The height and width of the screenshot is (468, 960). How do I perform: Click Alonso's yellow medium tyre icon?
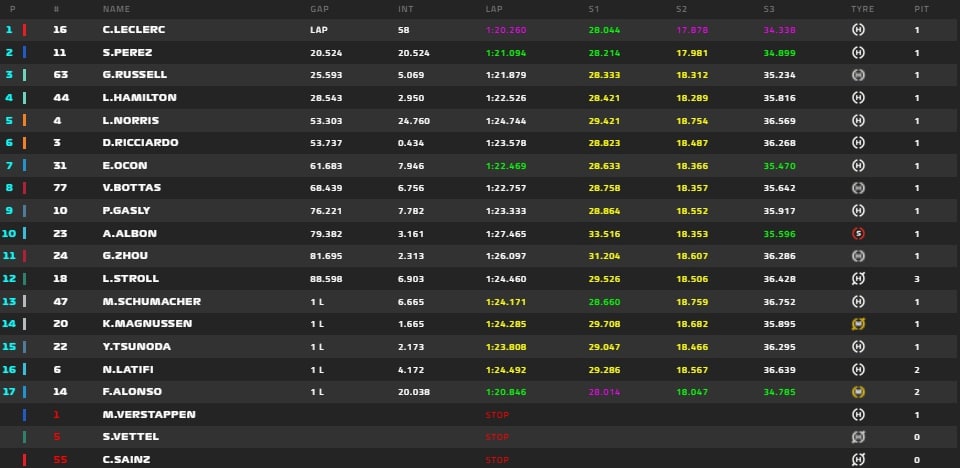(x=858, y=391)
